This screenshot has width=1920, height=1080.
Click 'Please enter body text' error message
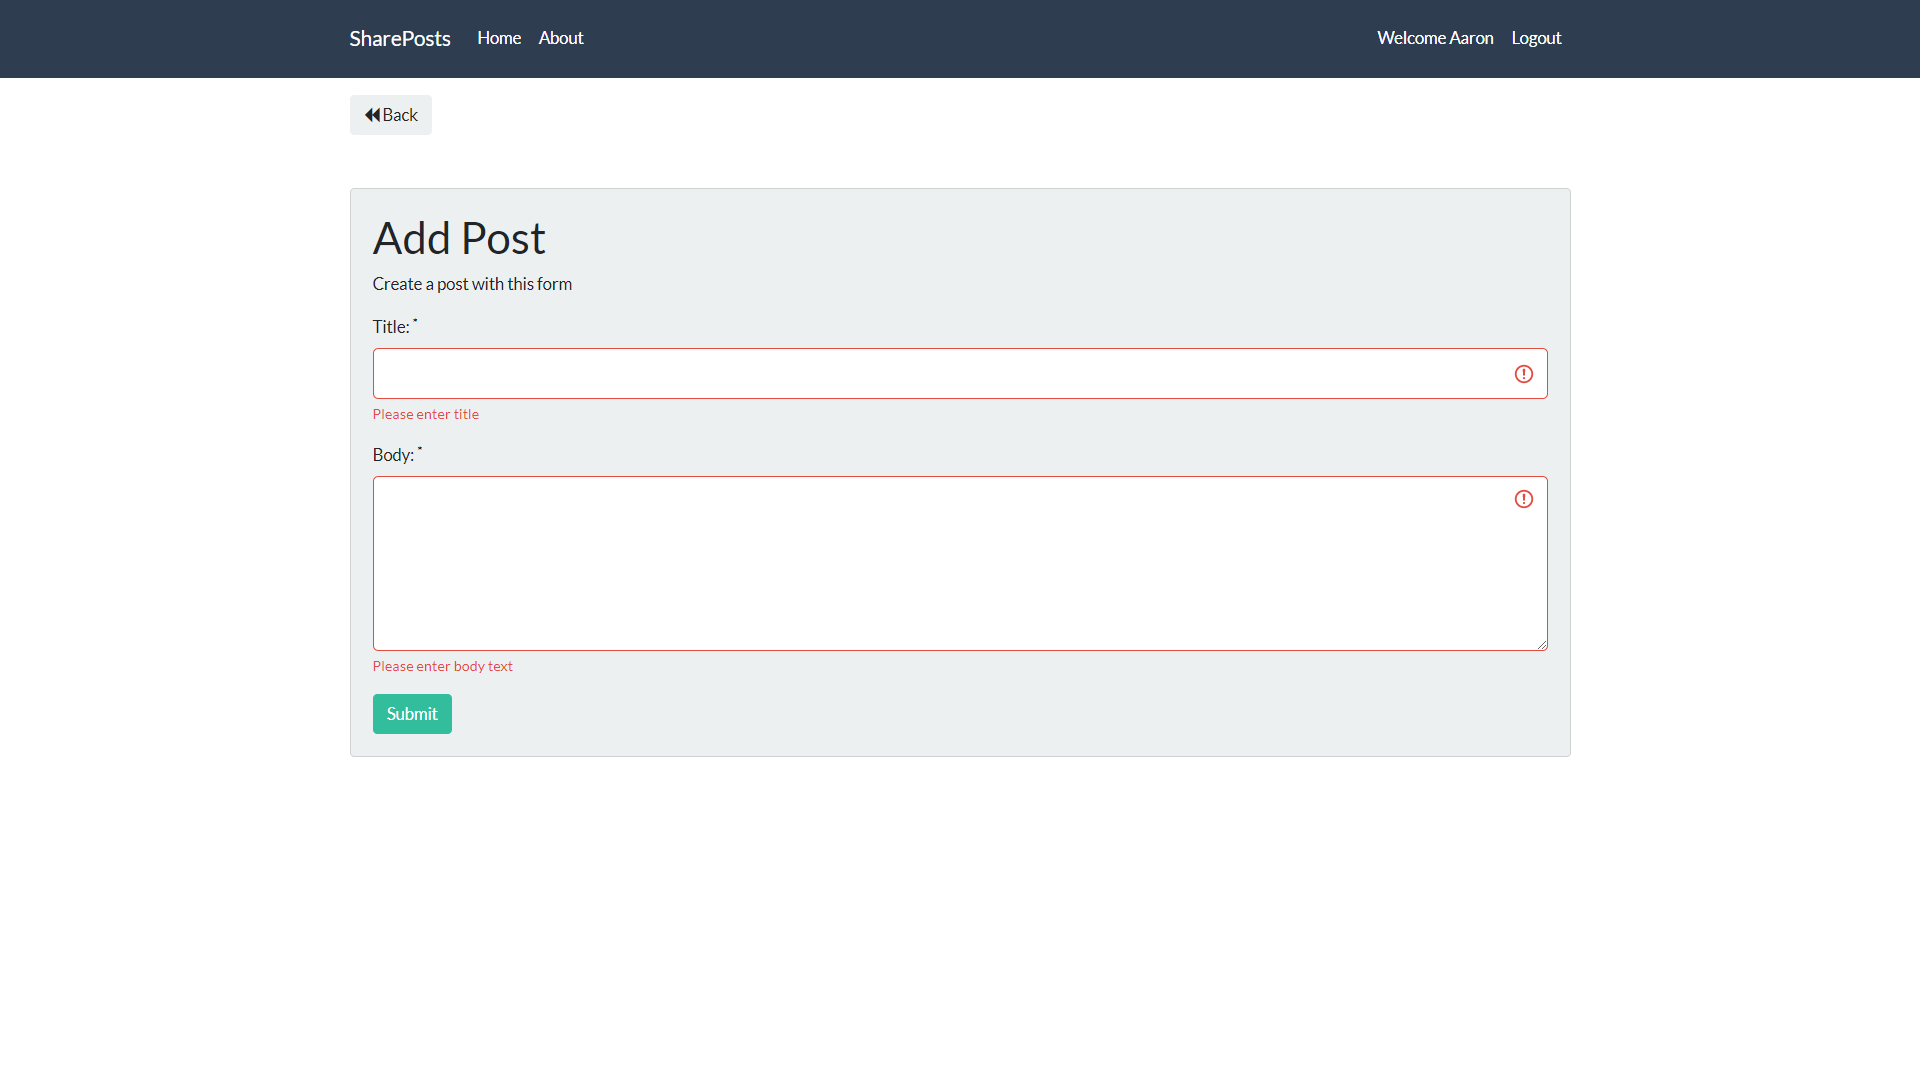(x=442, y=666)
